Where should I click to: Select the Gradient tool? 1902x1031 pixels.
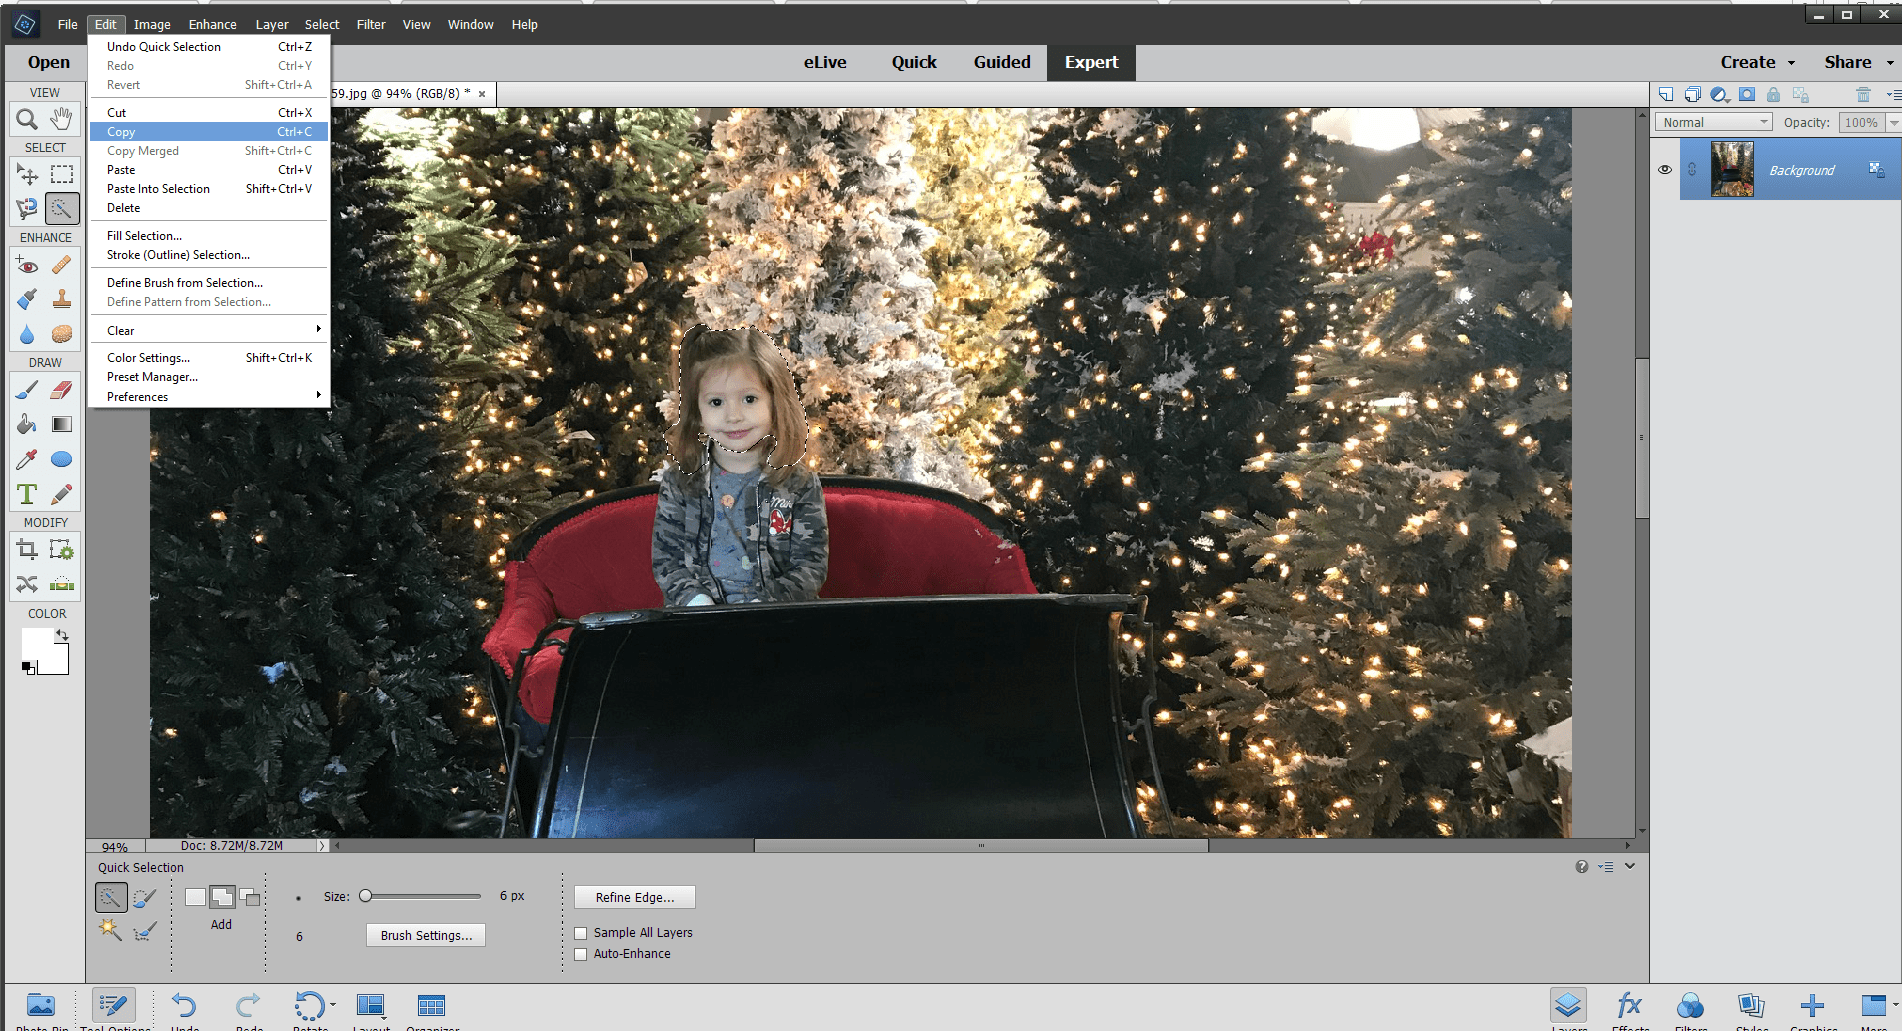pos(62,424)
